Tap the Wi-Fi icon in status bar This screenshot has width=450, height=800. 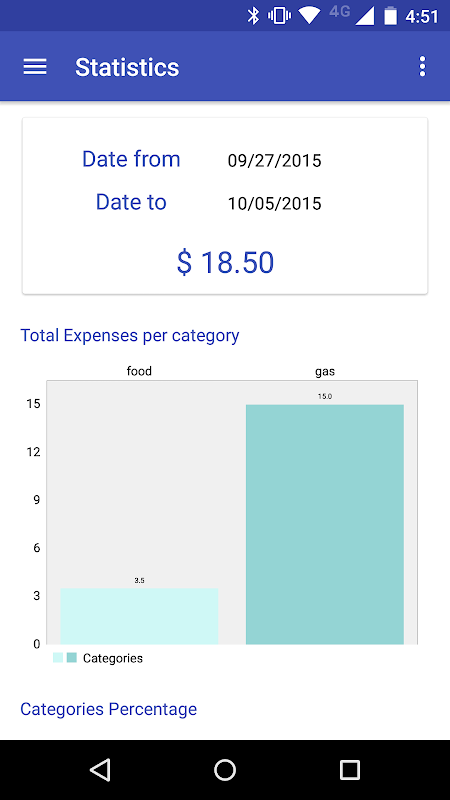pyautogui.click(x=309, y=16)
